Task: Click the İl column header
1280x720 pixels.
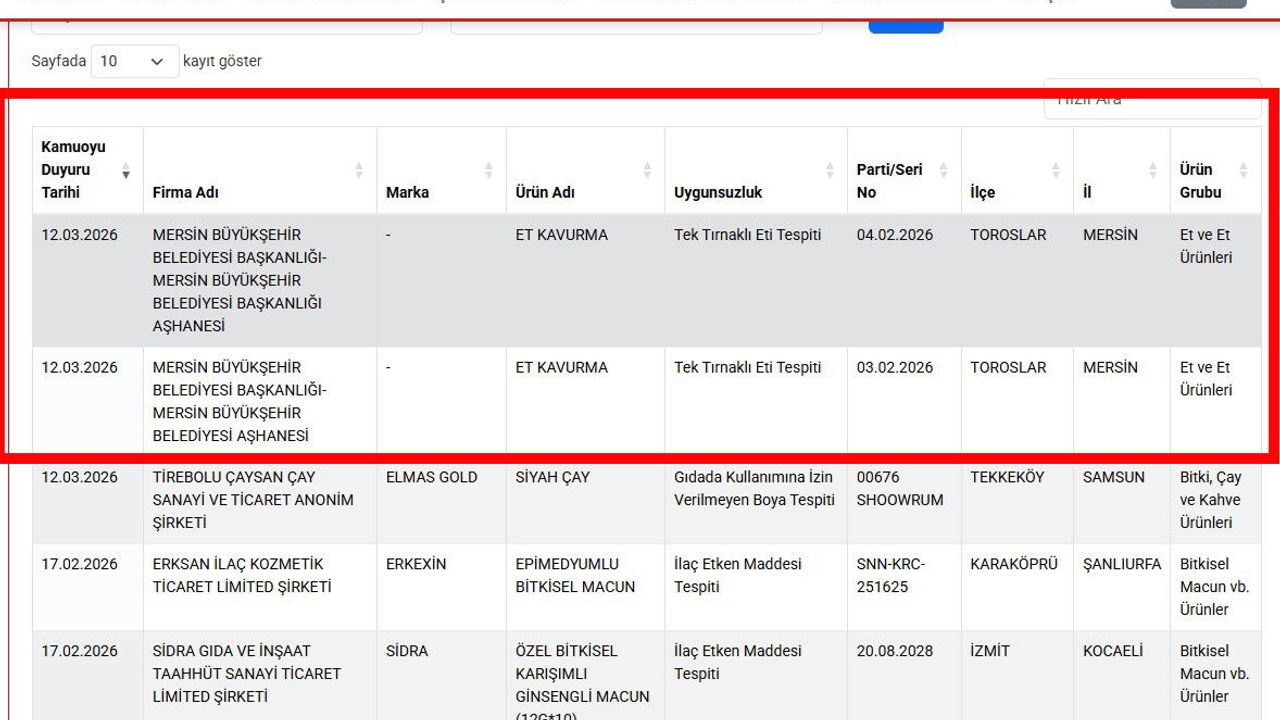Action: tap(1087, 192)
